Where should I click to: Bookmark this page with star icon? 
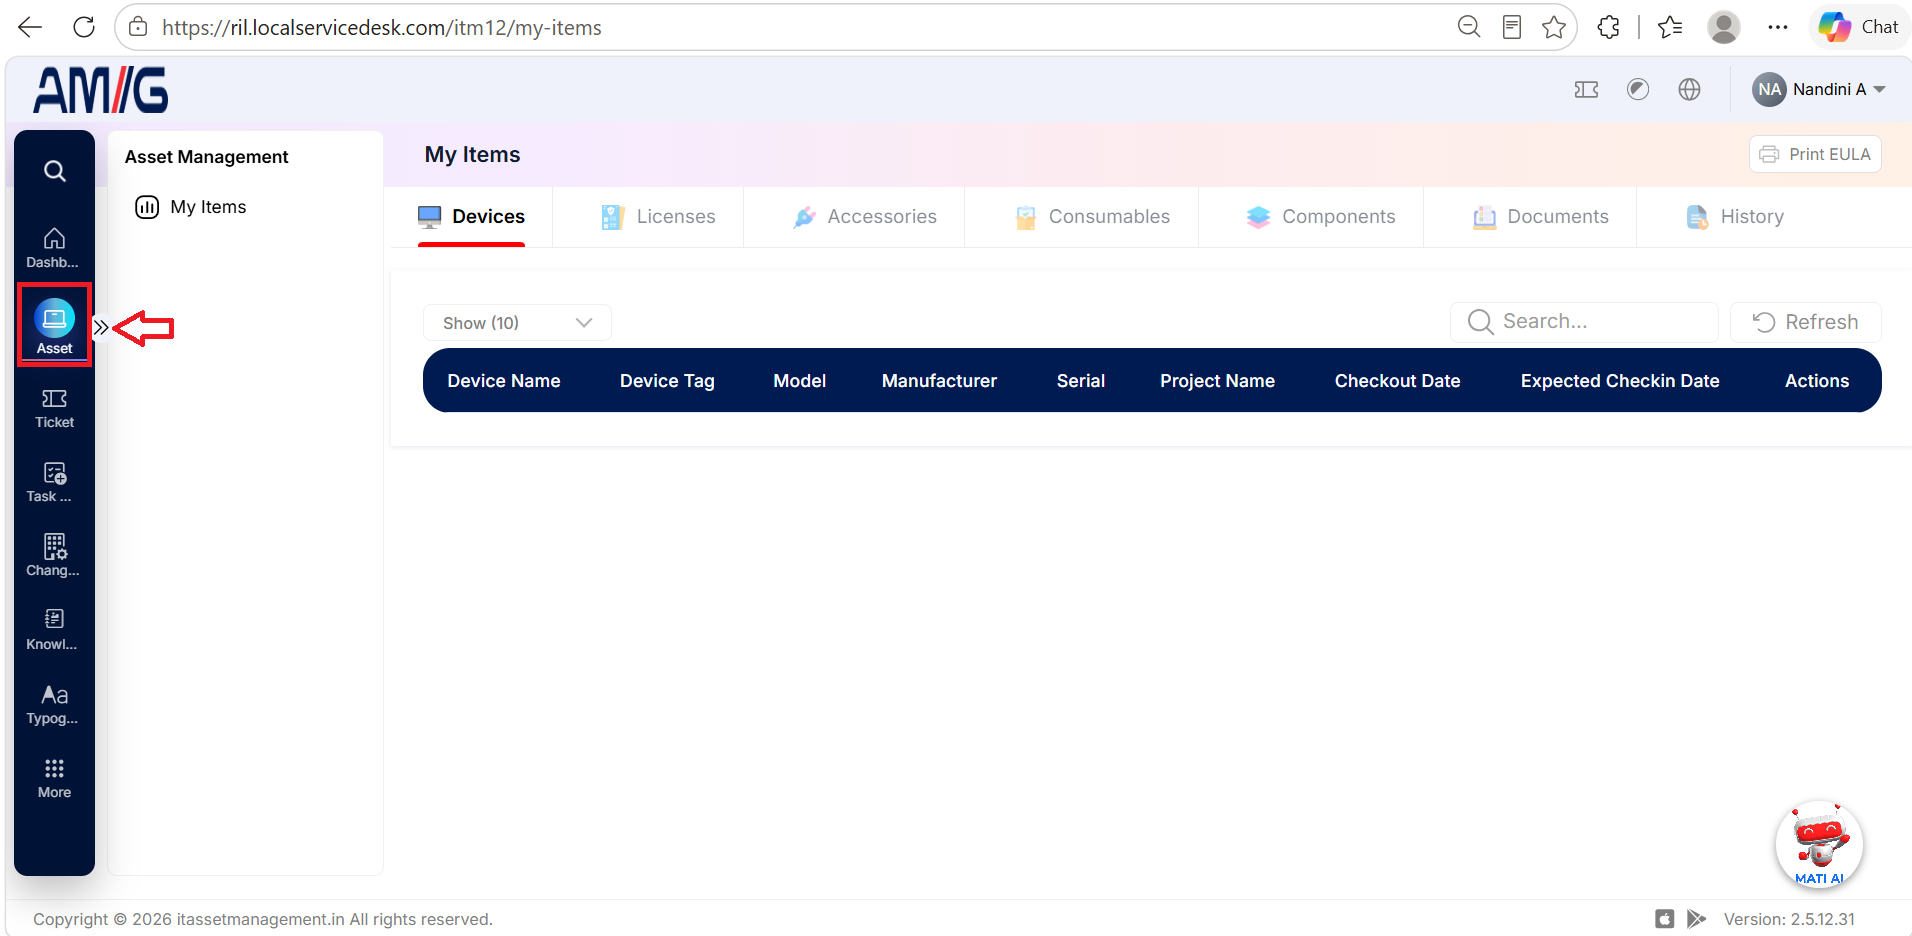1554,27
